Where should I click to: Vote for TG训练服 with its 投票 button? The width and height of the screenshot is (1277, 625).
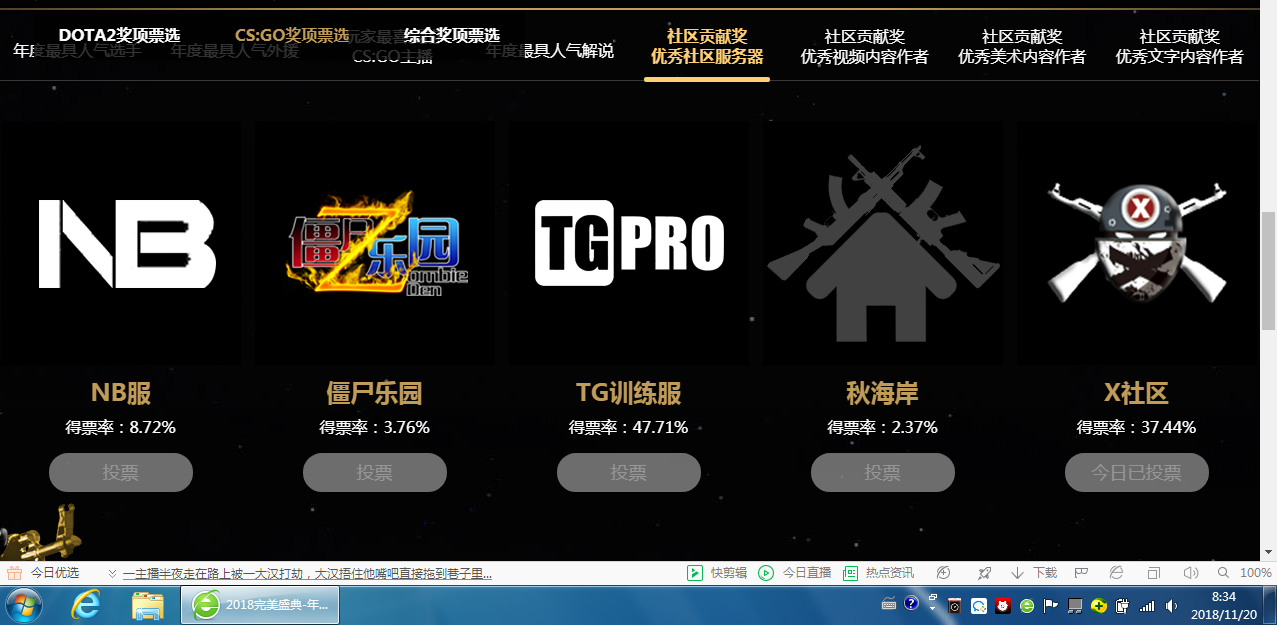[x=628, y=472]
